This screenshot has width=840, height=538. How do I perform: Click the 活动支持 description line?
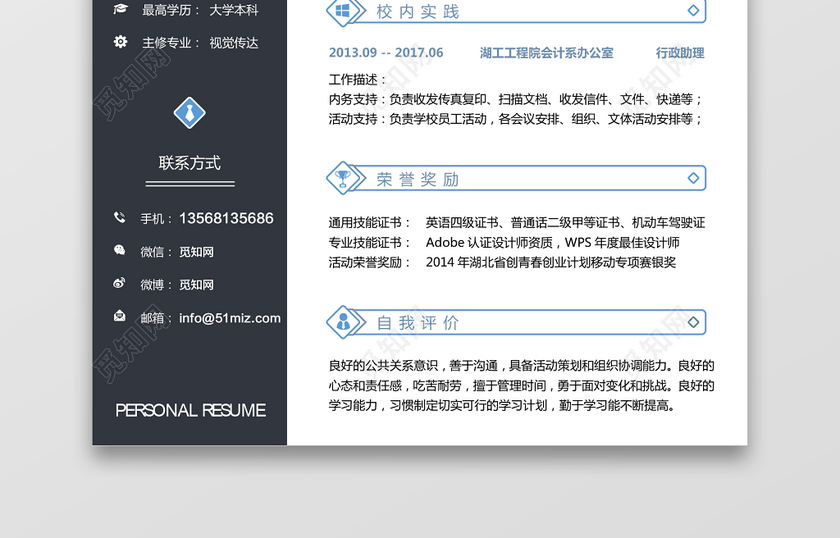pyautogui.click(x=515, y=119)
